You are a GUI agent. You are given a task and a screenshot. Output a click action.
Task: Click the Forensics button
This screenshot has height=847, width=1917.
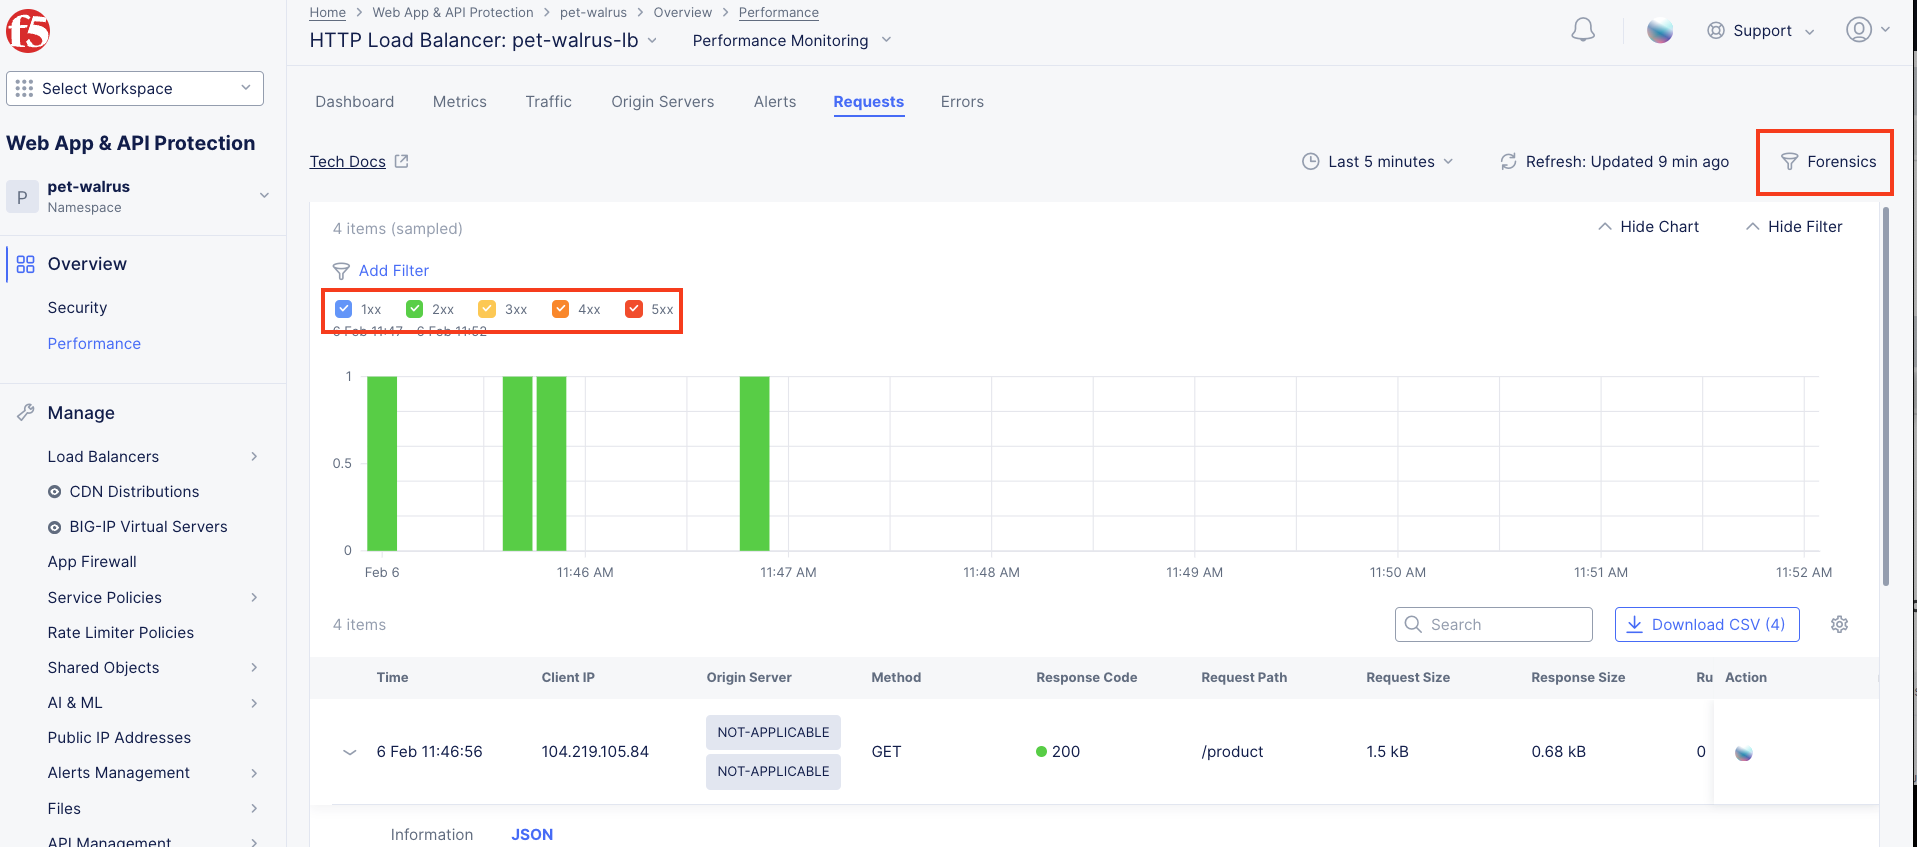click(x=1828, y=162)
